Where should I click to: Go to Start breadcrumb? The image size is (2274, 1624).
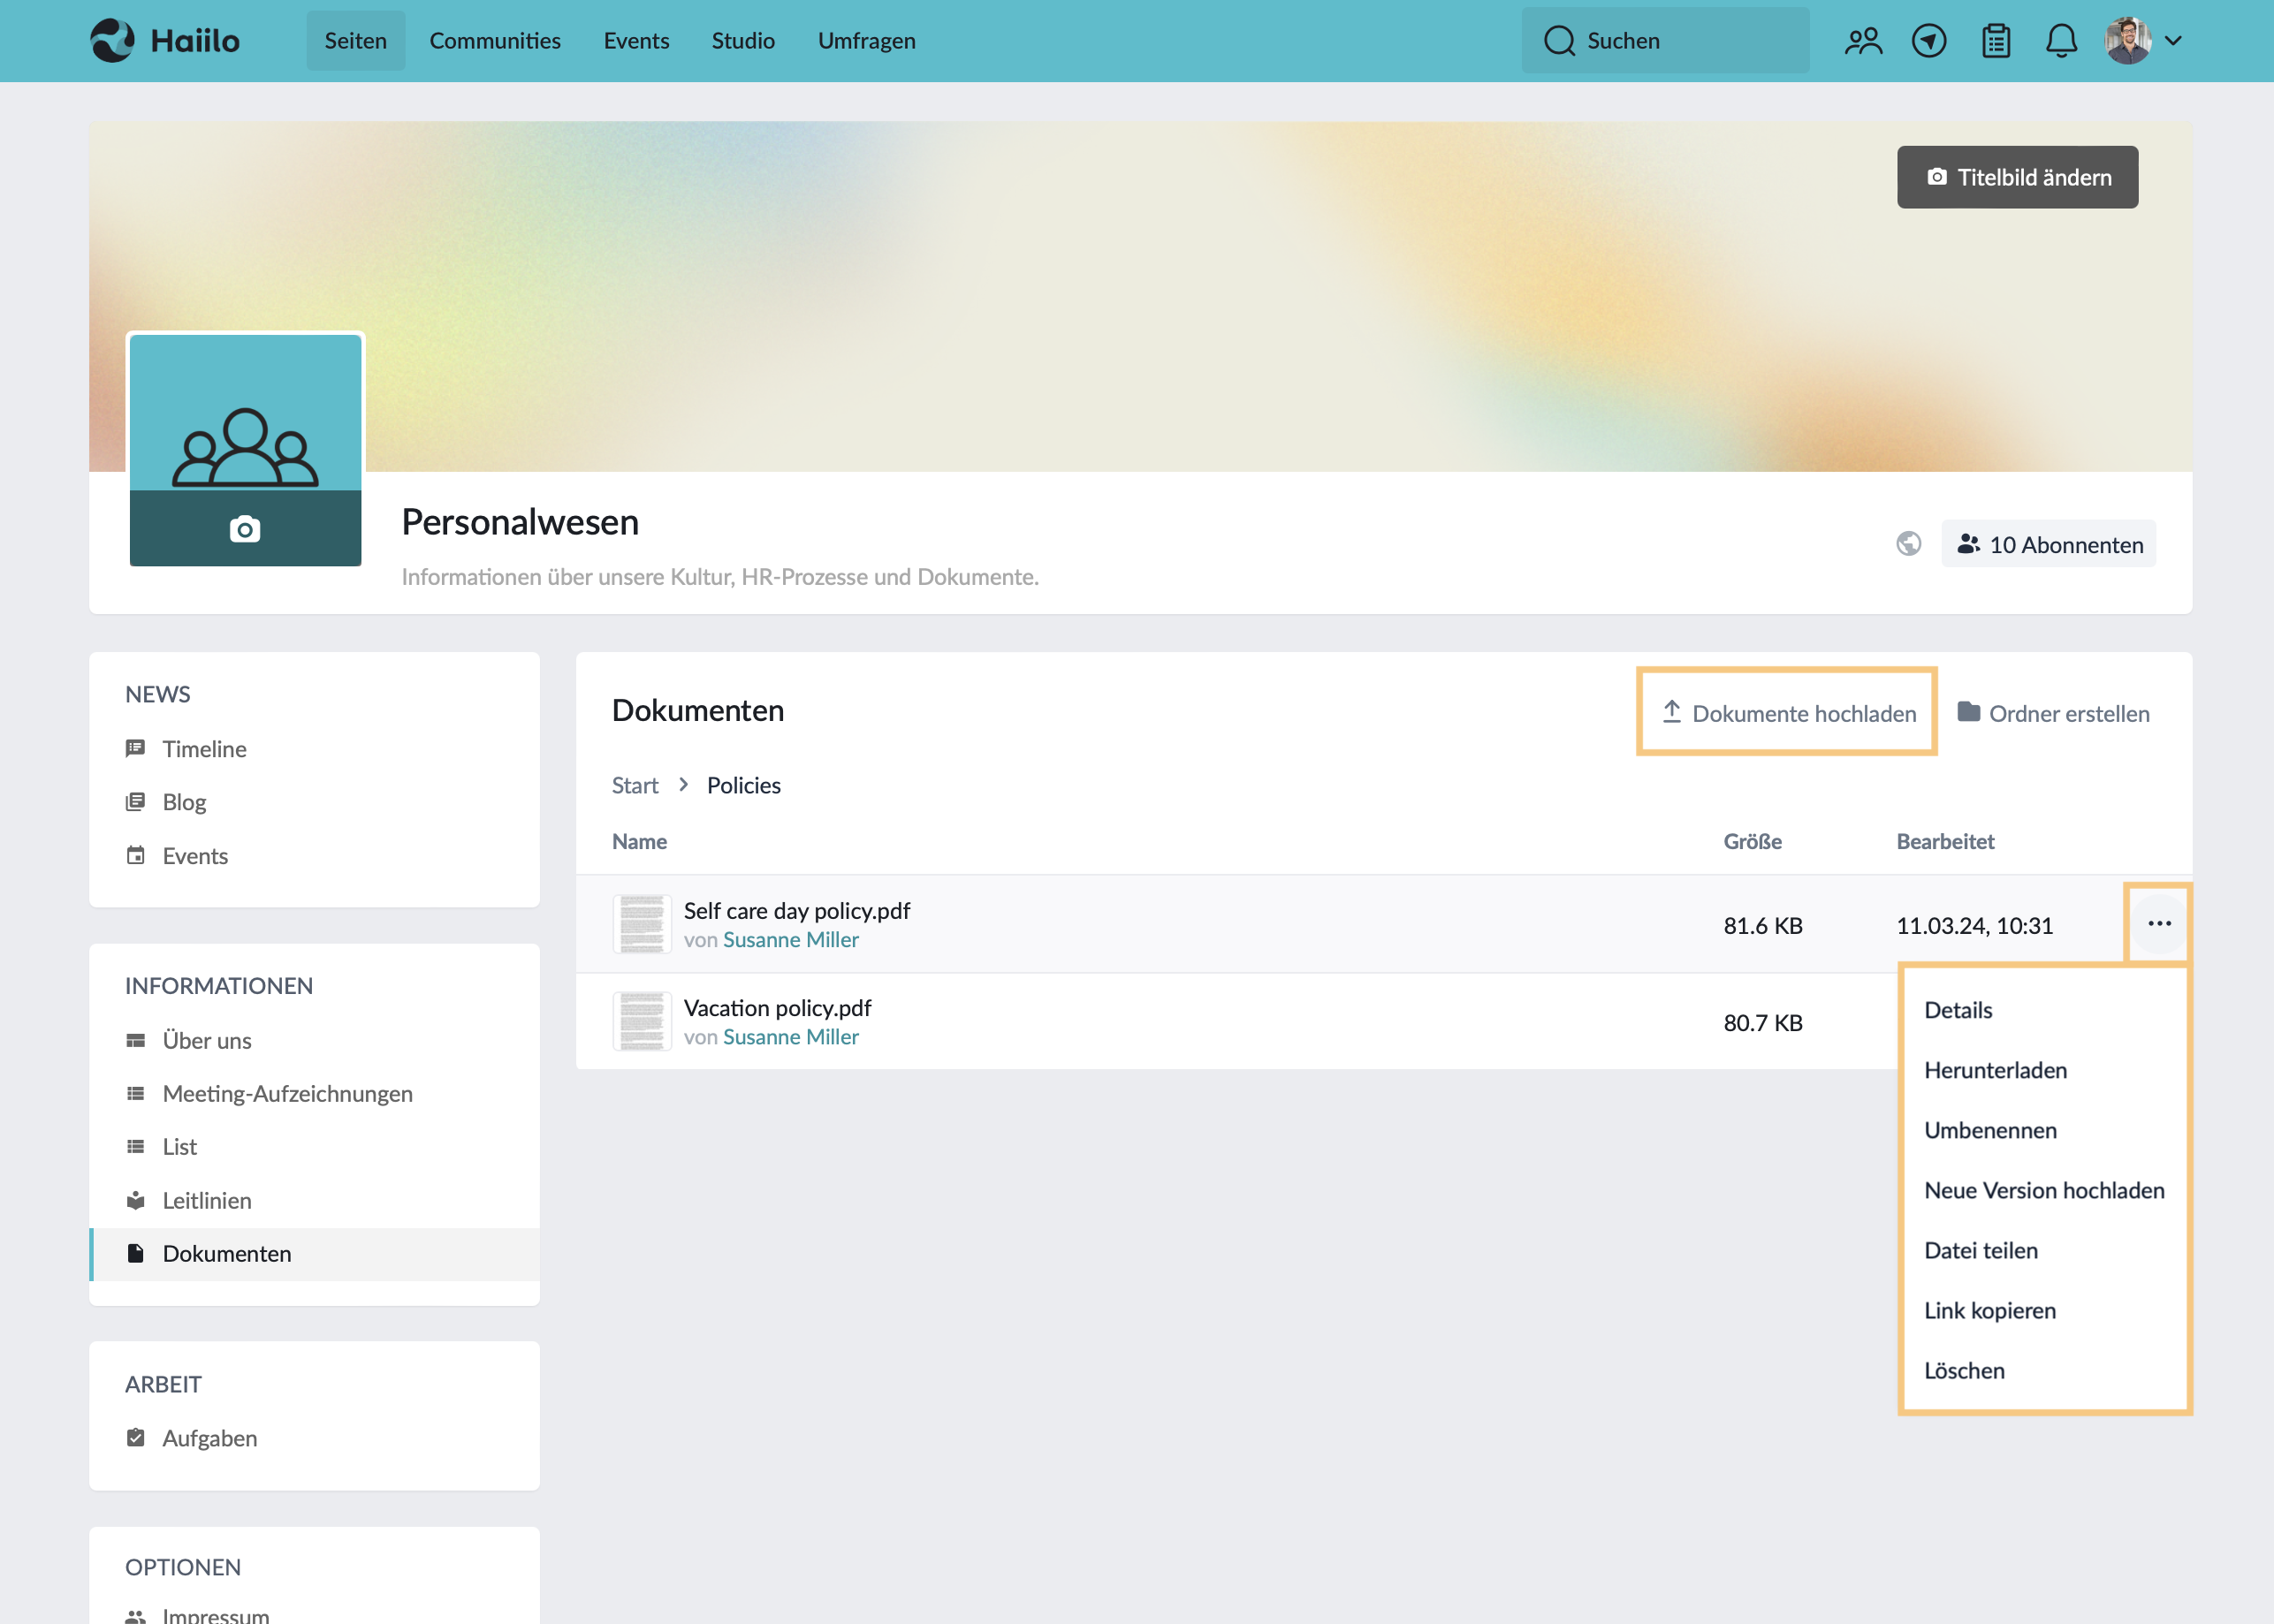(635, 785)
